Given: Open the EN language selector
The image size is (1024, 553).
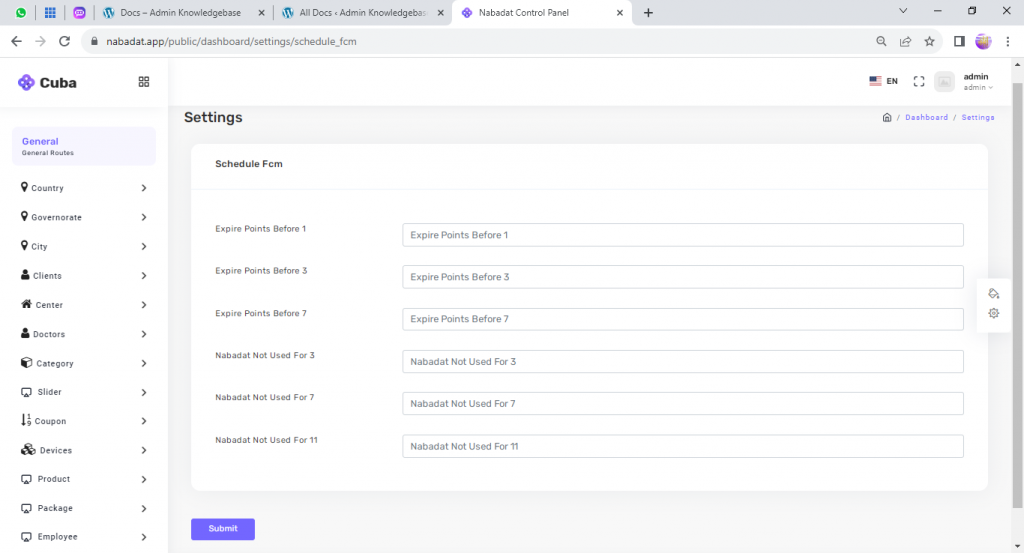Looking at the screenshot, I should pos(883,81).
